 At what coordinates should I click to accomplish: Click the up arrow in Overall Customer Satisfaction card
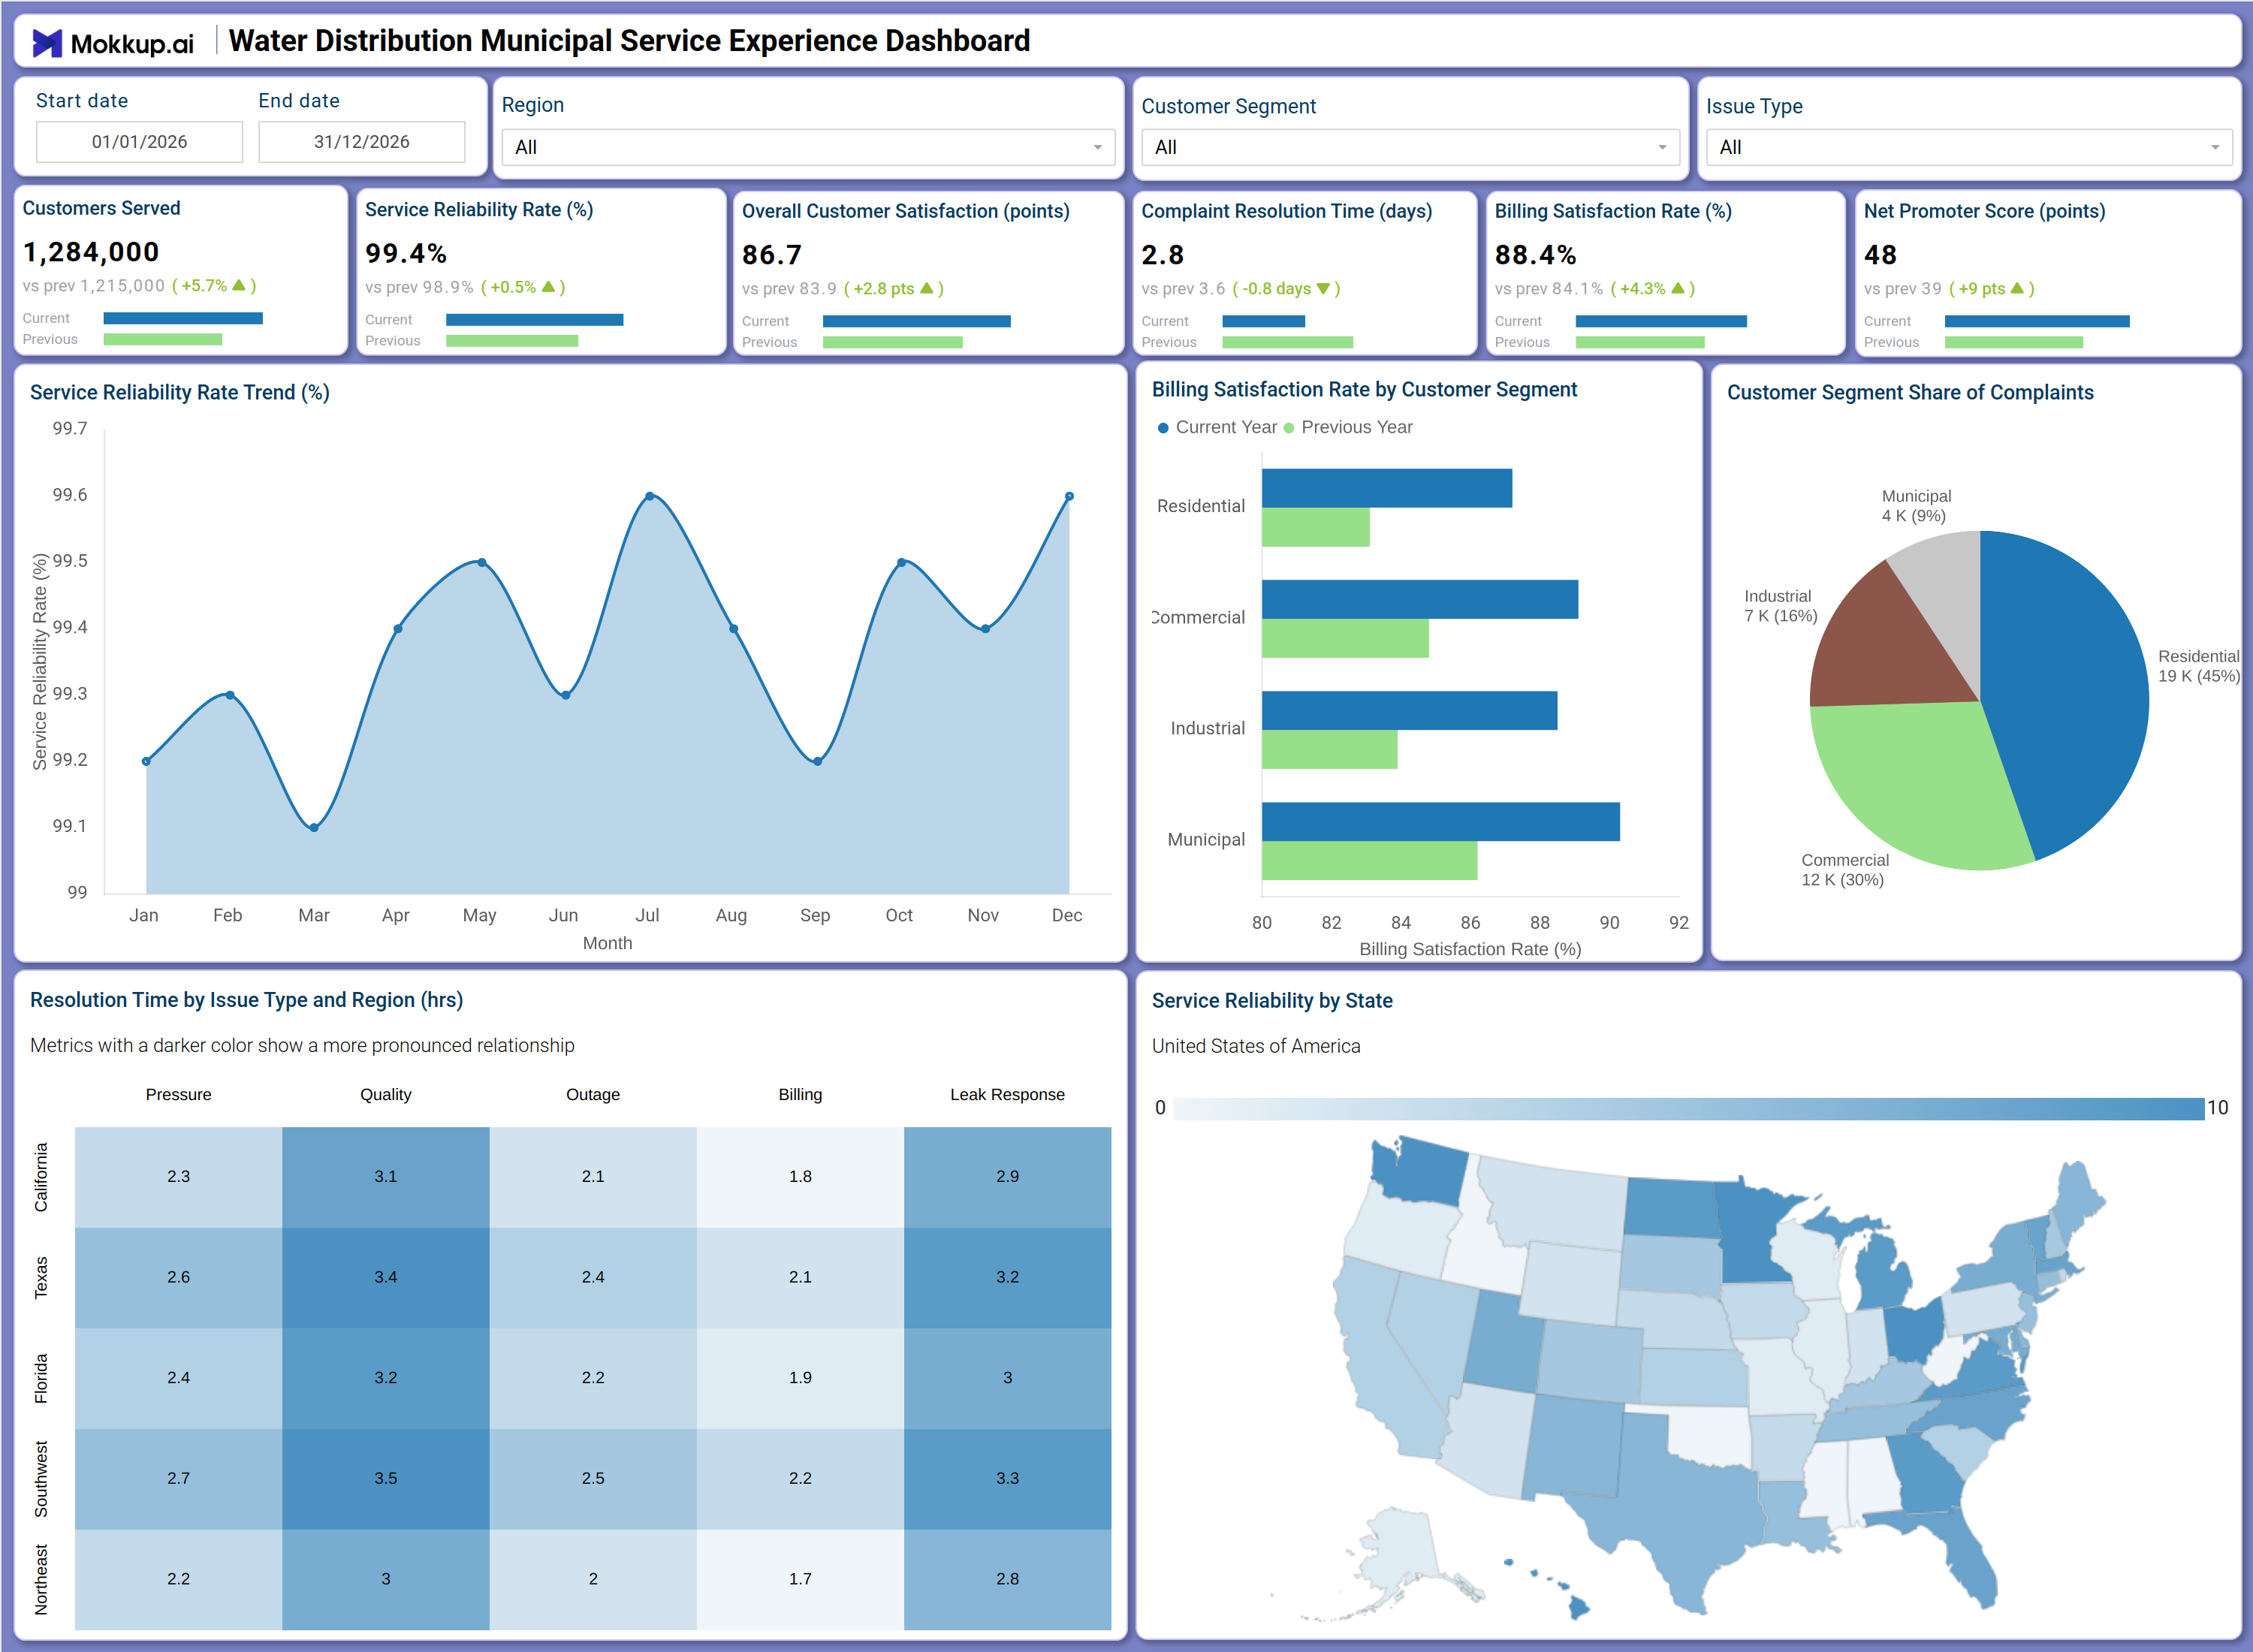[x=927, y=288]
